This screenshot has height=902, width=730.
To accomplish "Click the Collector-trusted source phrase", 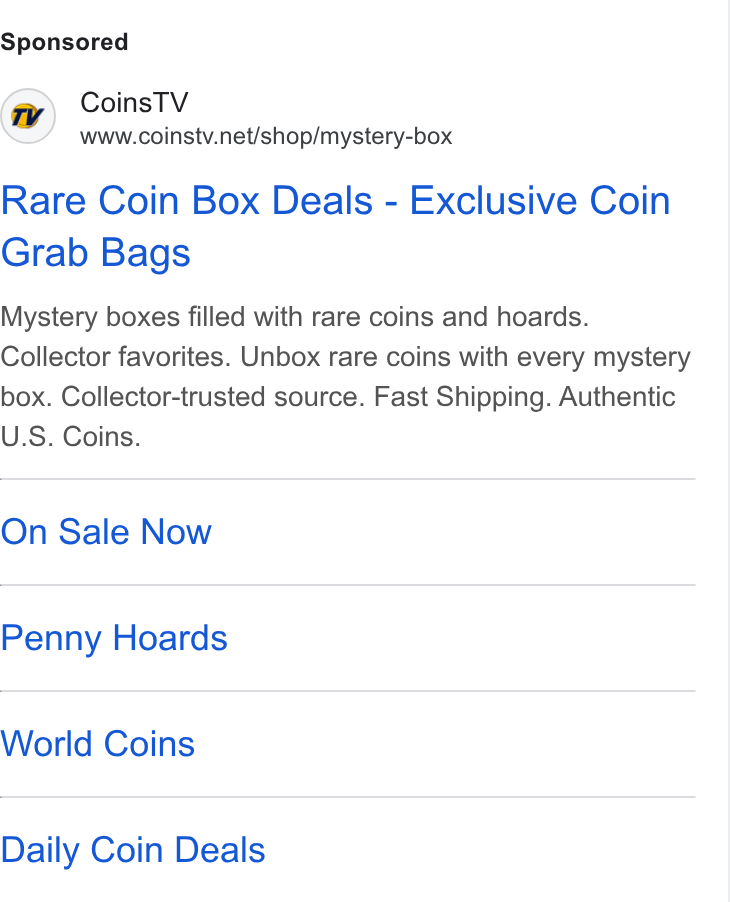I will [213, 397].
